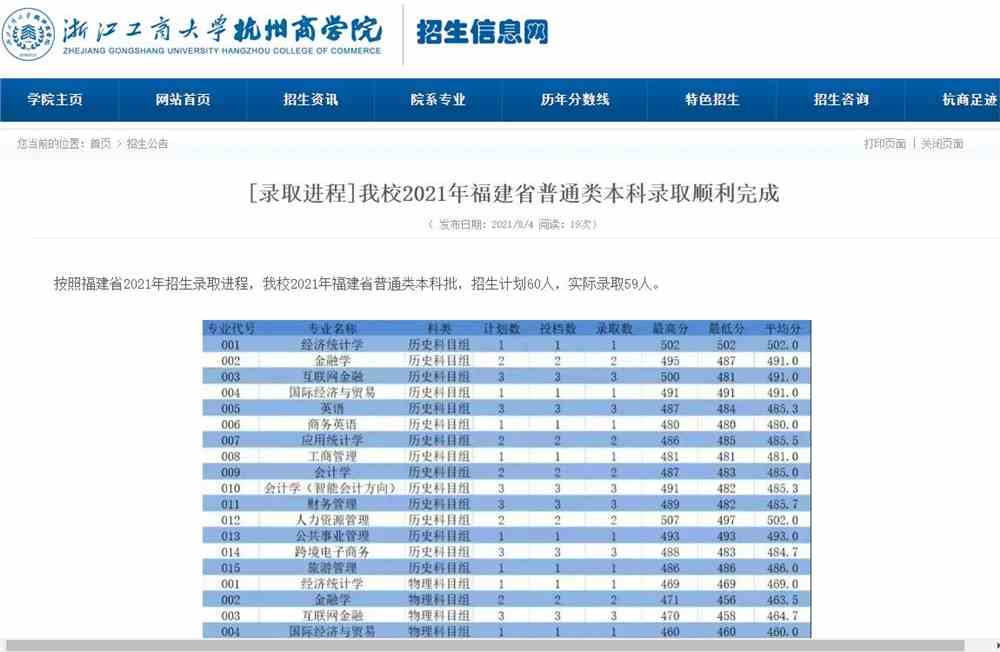Click the paragraph mentioning 招生计划60人
Screen dimensions: 1000x652
pos(357,284)
